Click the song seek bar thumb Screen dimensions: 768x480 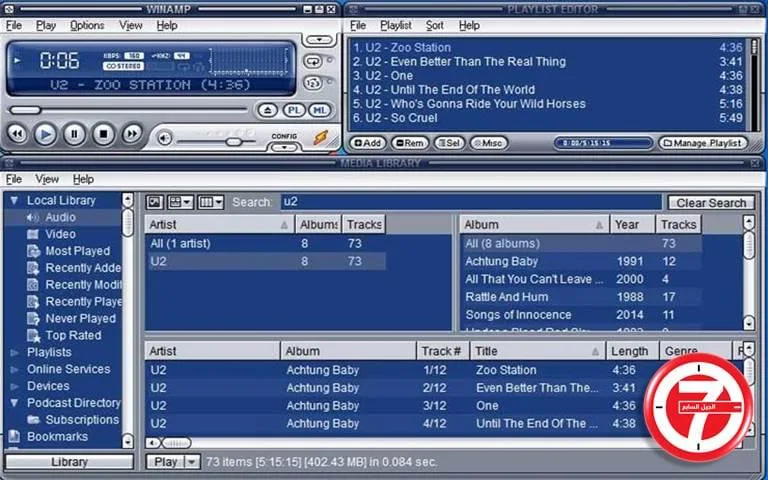[x=25, y=110]
